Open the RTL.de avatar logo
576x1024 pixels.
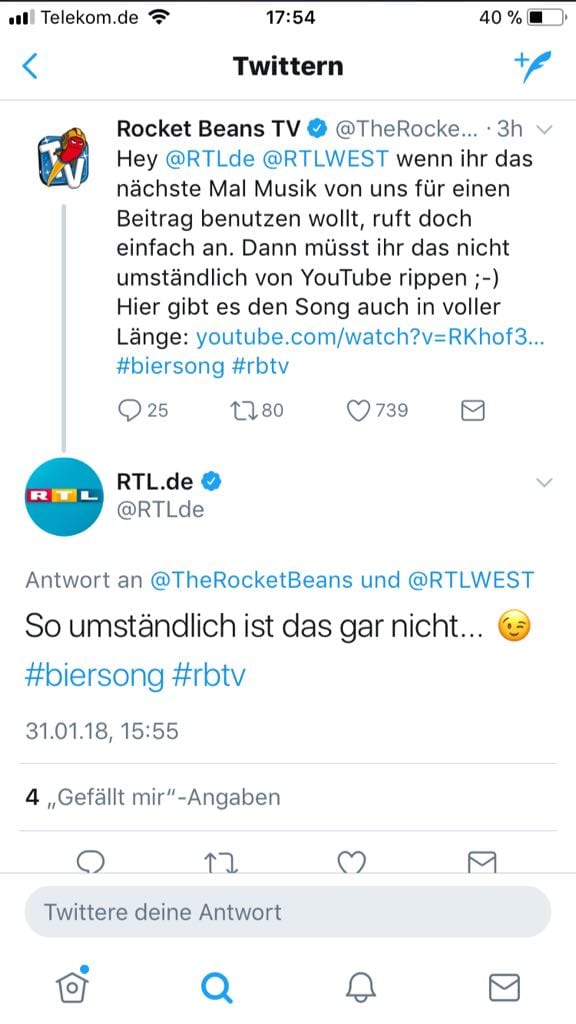pos(64,496)
